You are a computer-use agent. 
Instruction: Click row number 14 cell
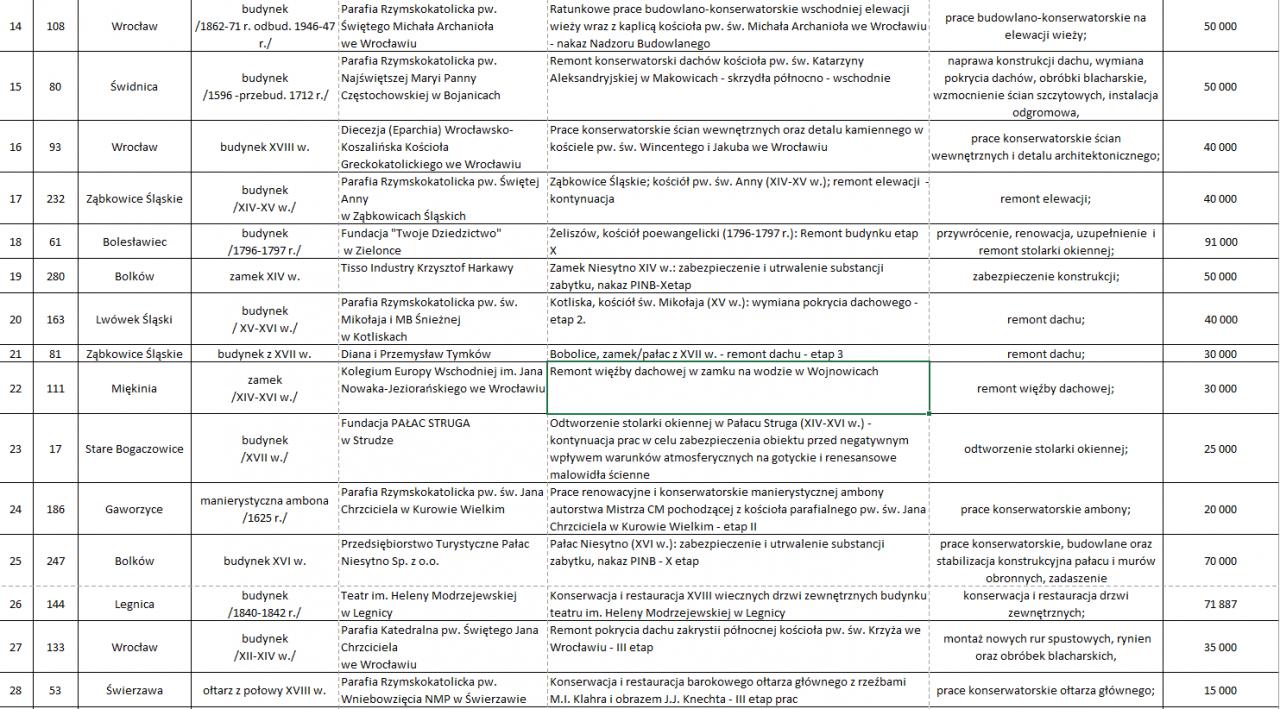pos(17,26)
